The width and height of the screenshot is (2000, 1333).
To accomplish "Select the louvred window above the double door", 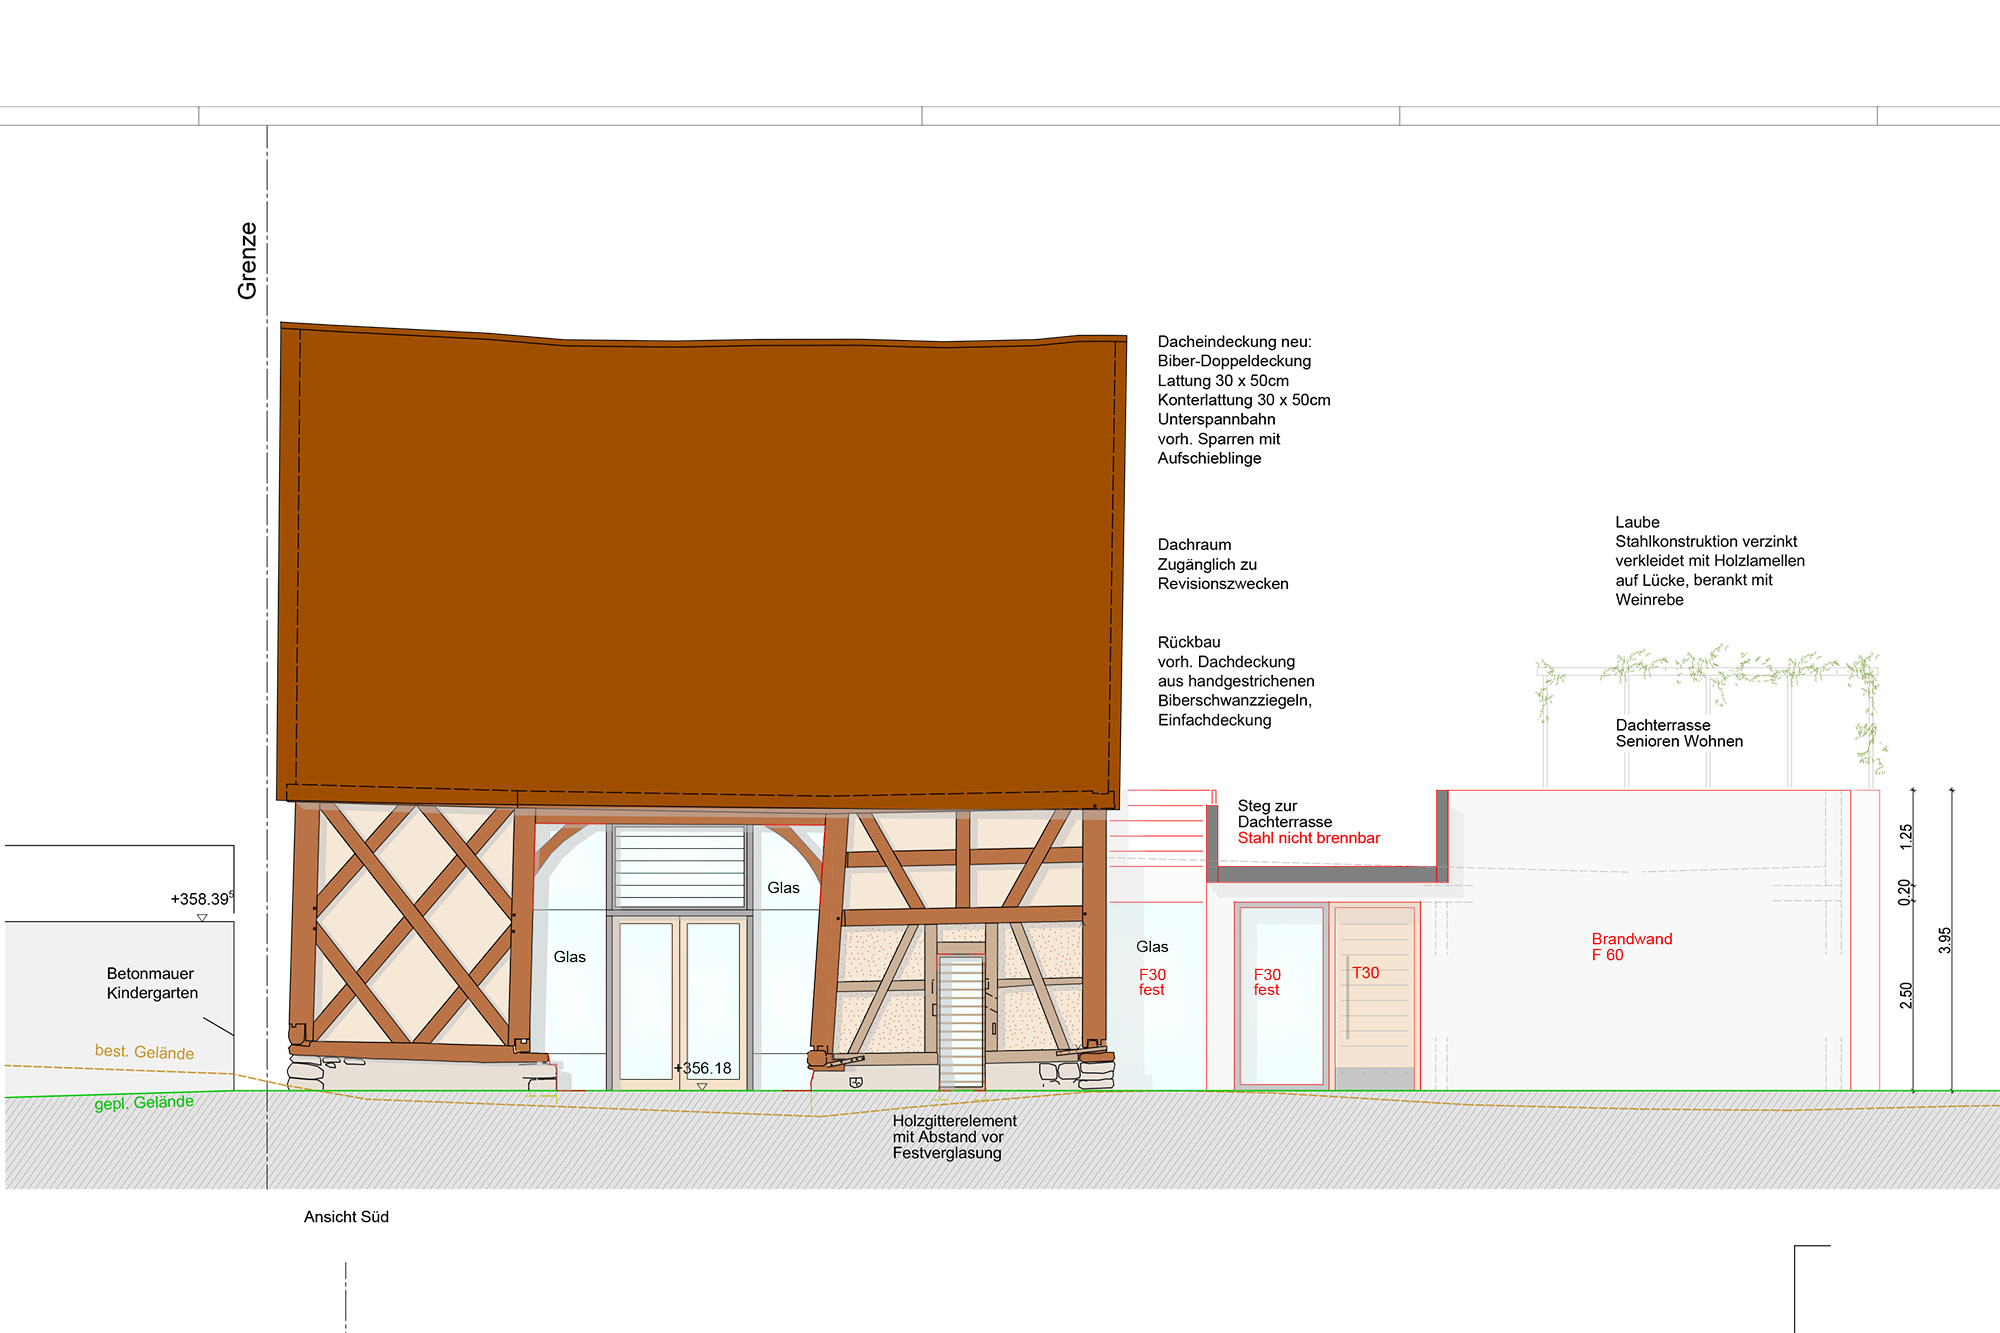I will (679, 868).
